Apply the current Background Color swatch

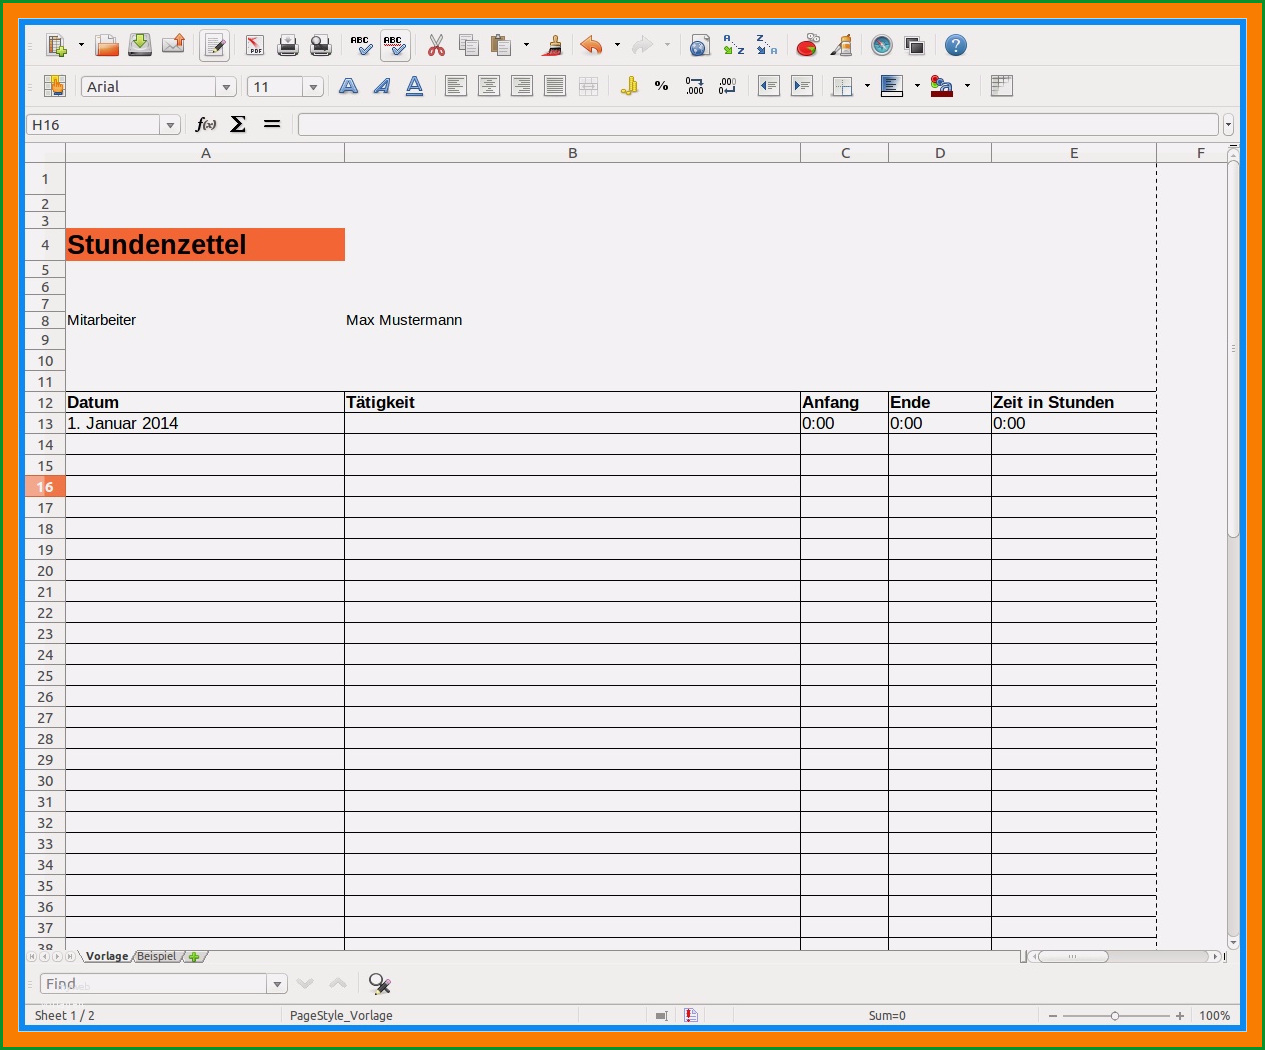(x=891, y=86)
